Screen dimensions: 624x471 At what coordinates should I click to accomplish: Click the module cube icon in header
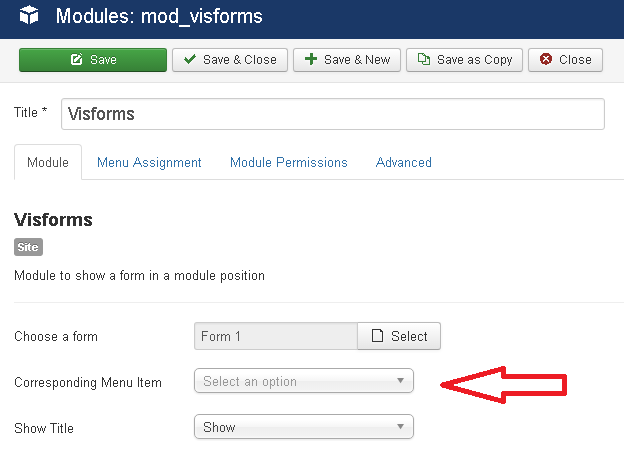click(x=29, y=16)
